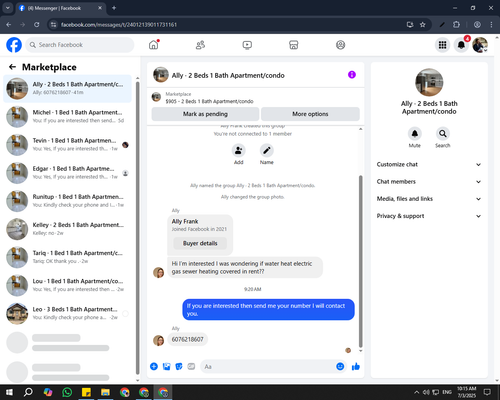Open ENG language indicator in tray
Viewport: 500px width, 400px height.
(x=447, y=392)
